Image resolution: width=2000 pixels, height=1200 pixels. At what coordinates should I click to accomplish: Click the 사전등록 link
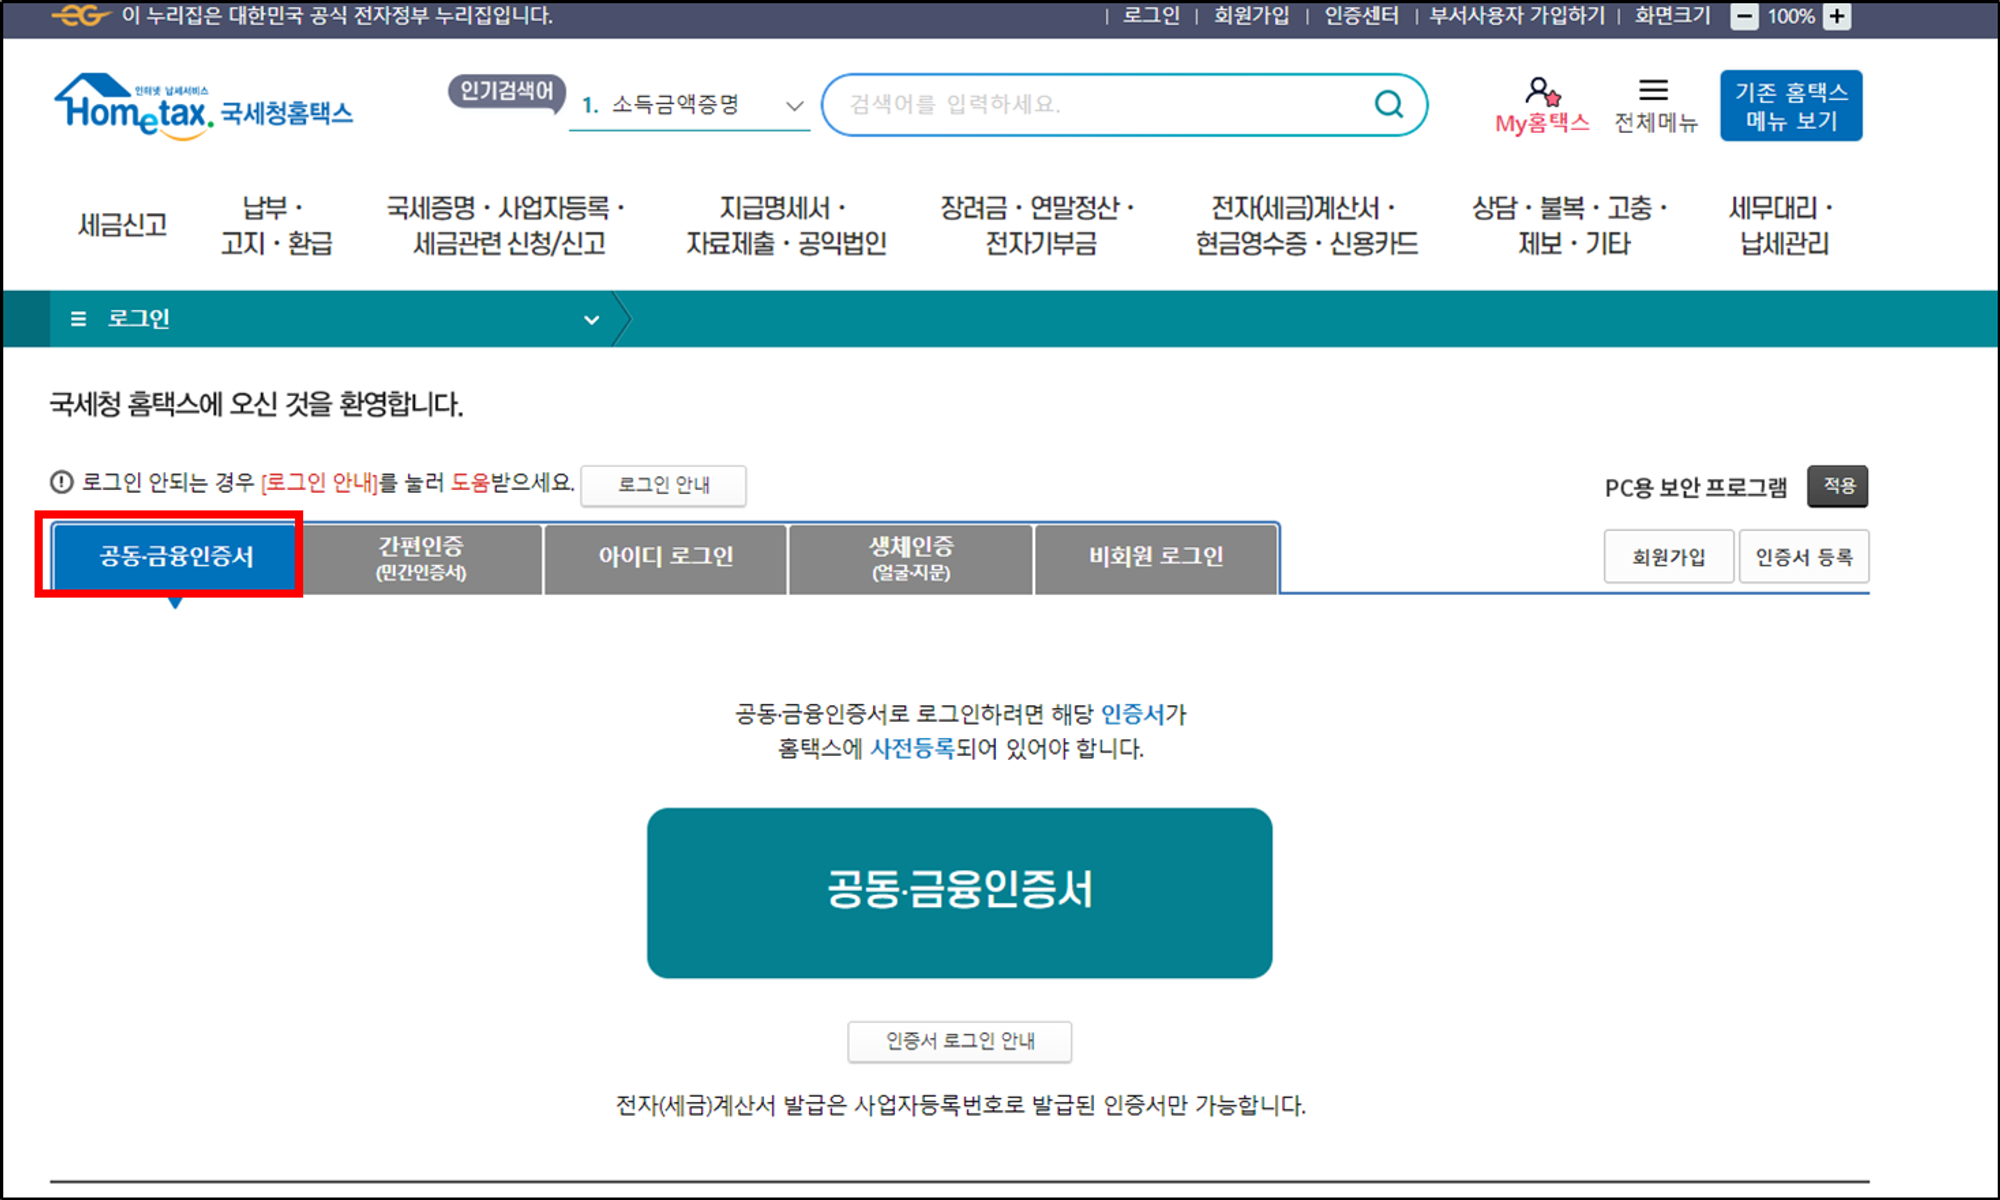point(912,749)
